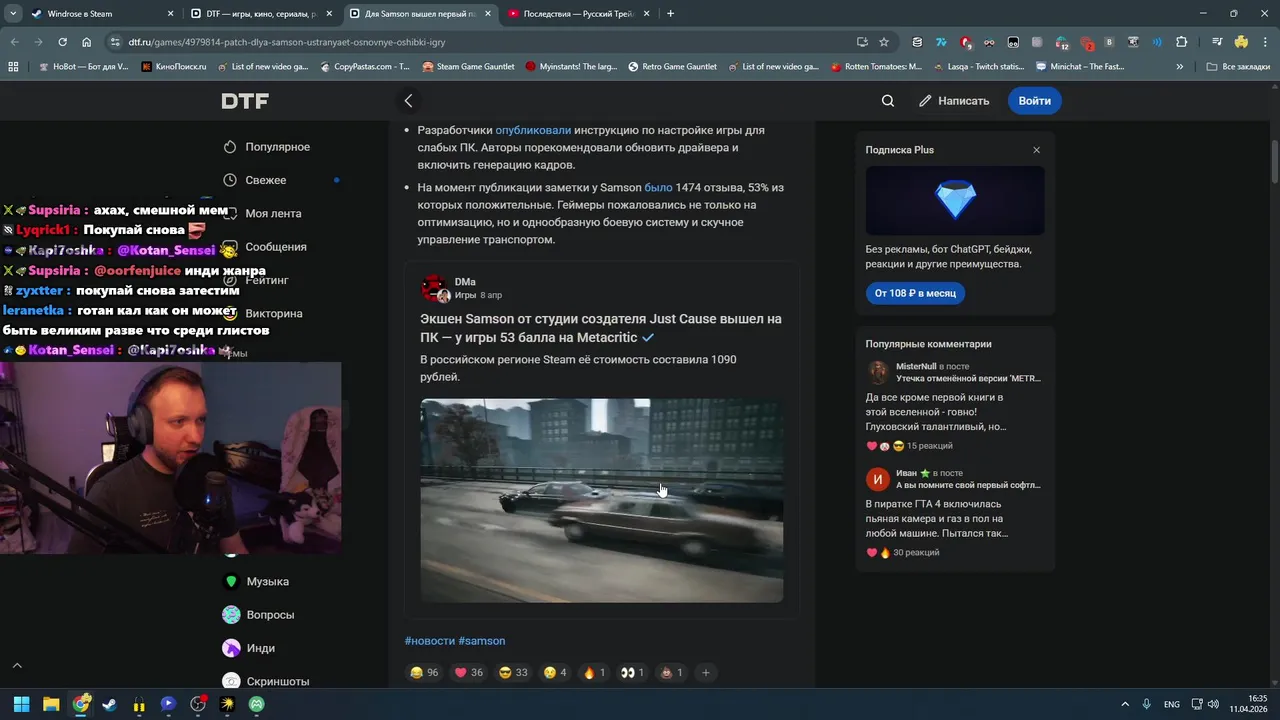Screen dimensions: 1280x720
Task: Open the Все закладки folder
Action: click(1239, 67)
